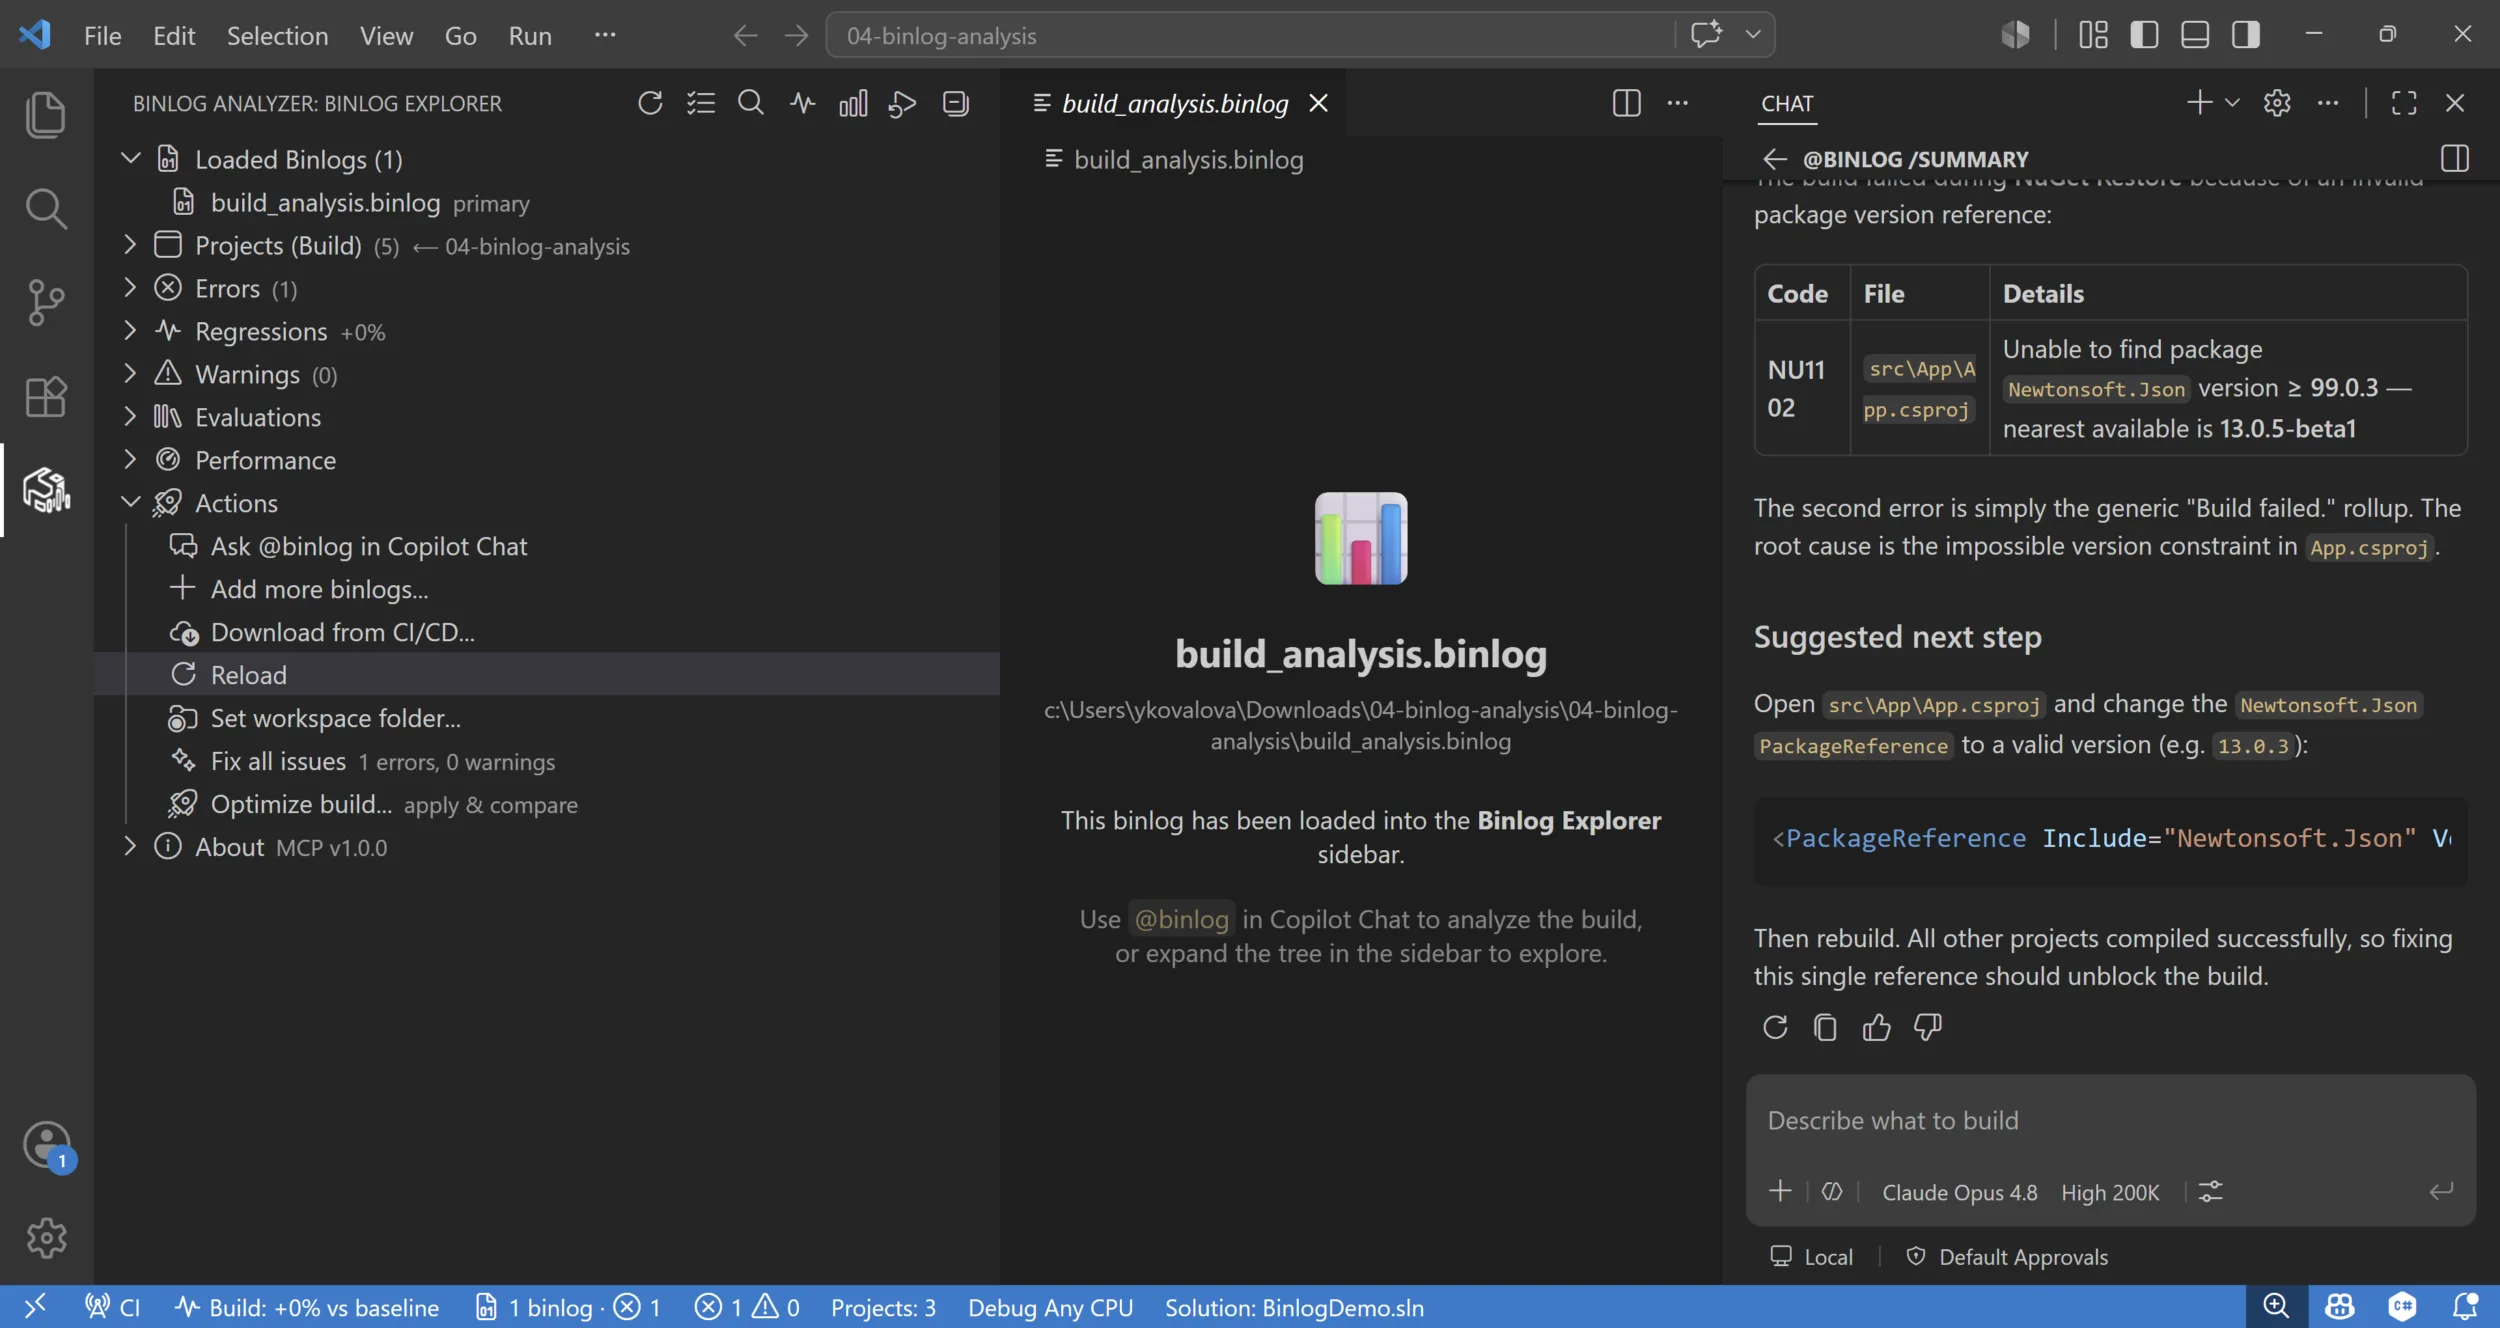Click Ask @binlog in Copilot Chat

pyautogui.click(x=368, y=546)
